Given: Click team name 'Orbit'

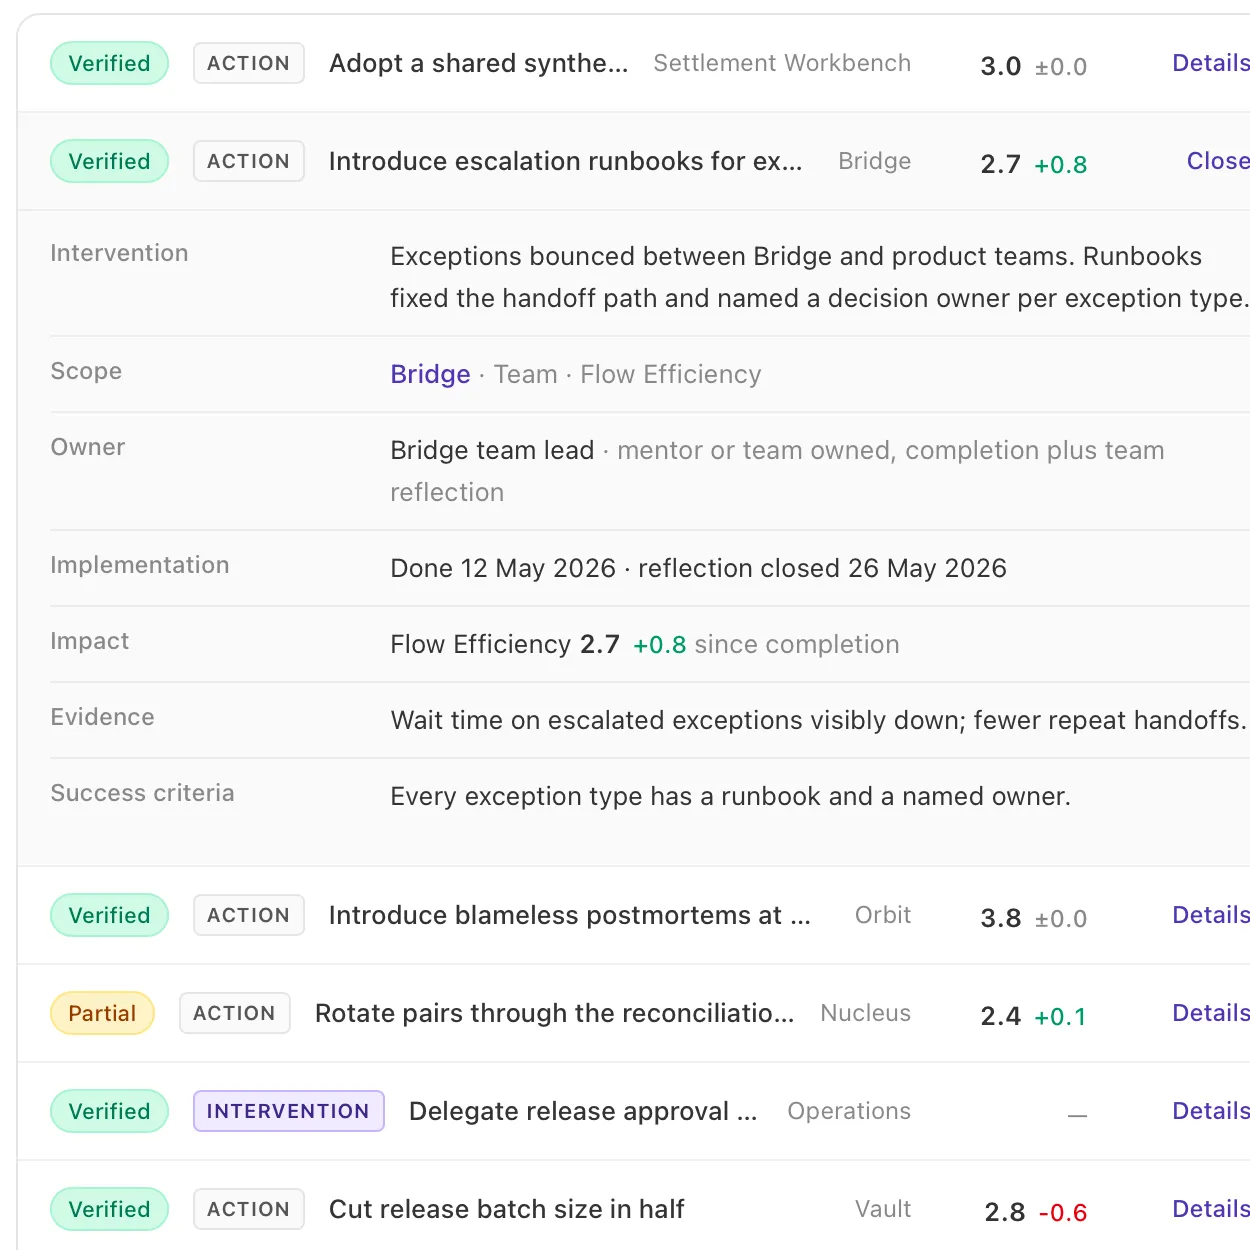Looking at the screenshot, I should click(883, 915).
